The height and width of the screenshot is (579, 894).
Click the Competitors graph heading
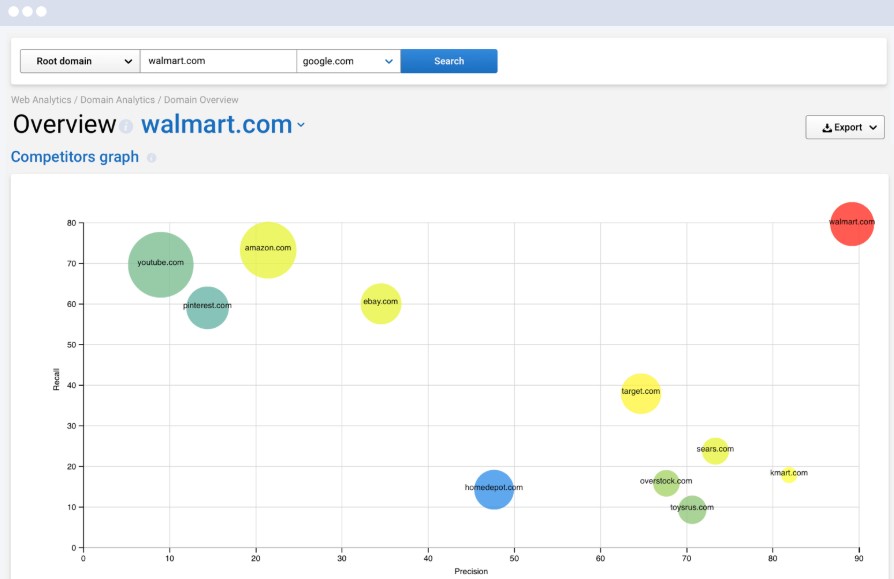tap(75, 157)
